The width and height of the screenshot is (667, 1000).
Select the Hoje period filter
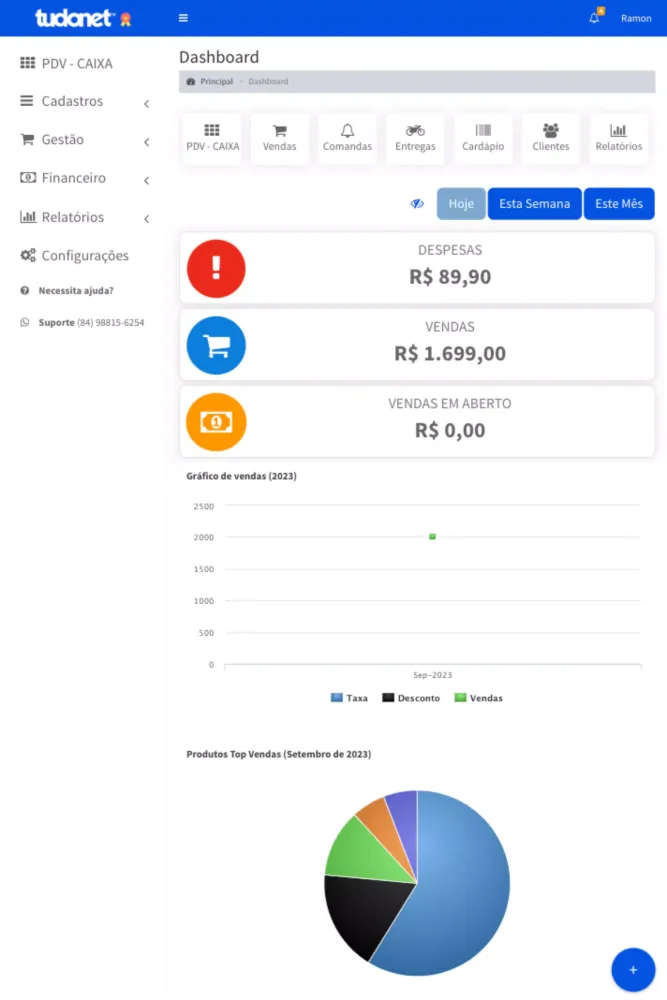(x=461, y=204)
